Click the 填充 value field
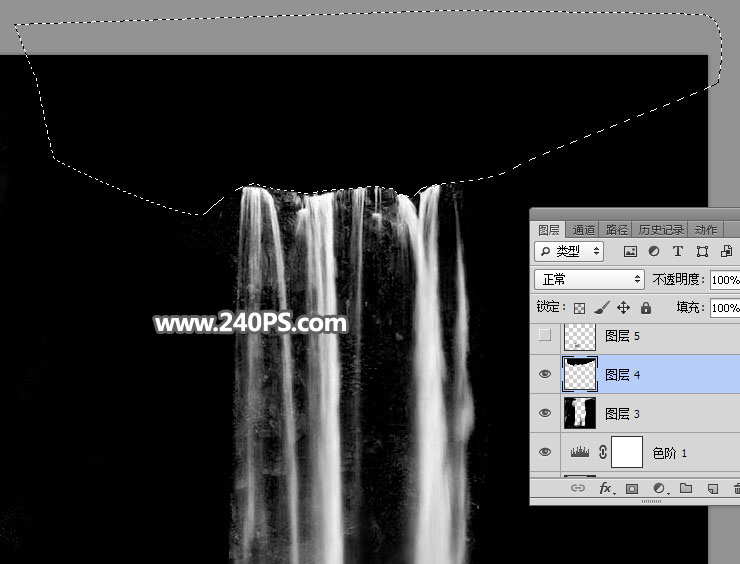Viewport: 740px width, 564px height. [725, 308]
